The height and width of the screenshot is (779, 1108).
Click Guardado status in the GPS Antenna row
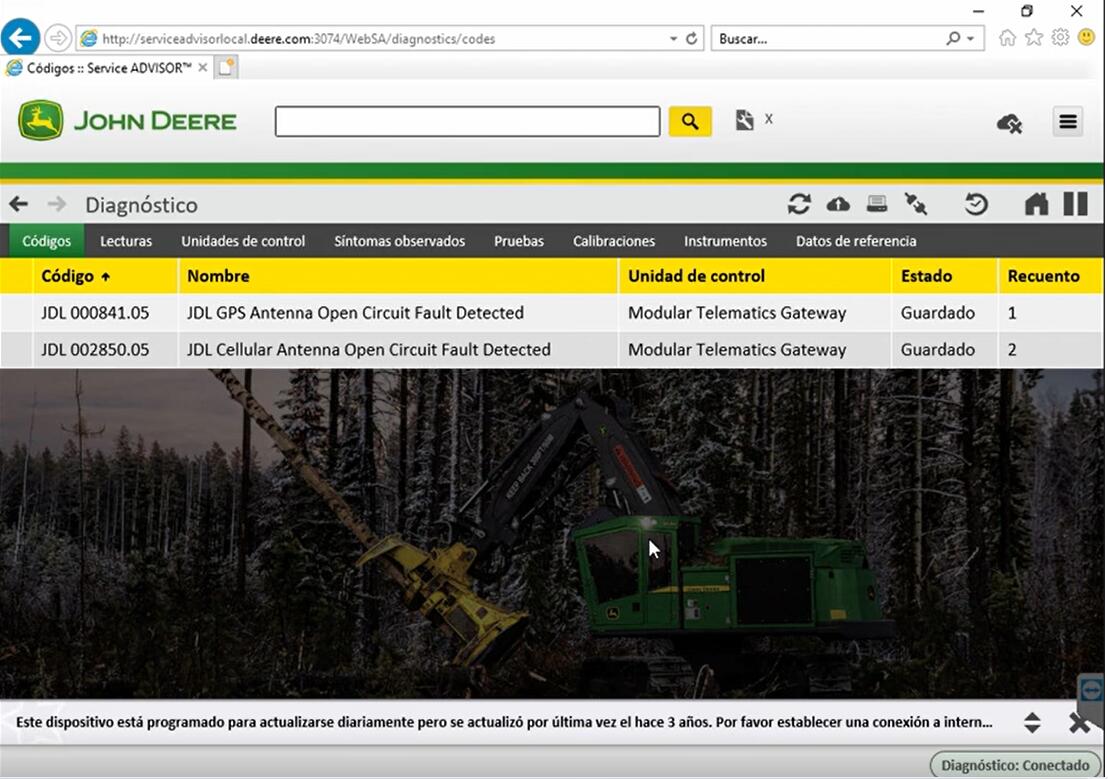point(938,312)
